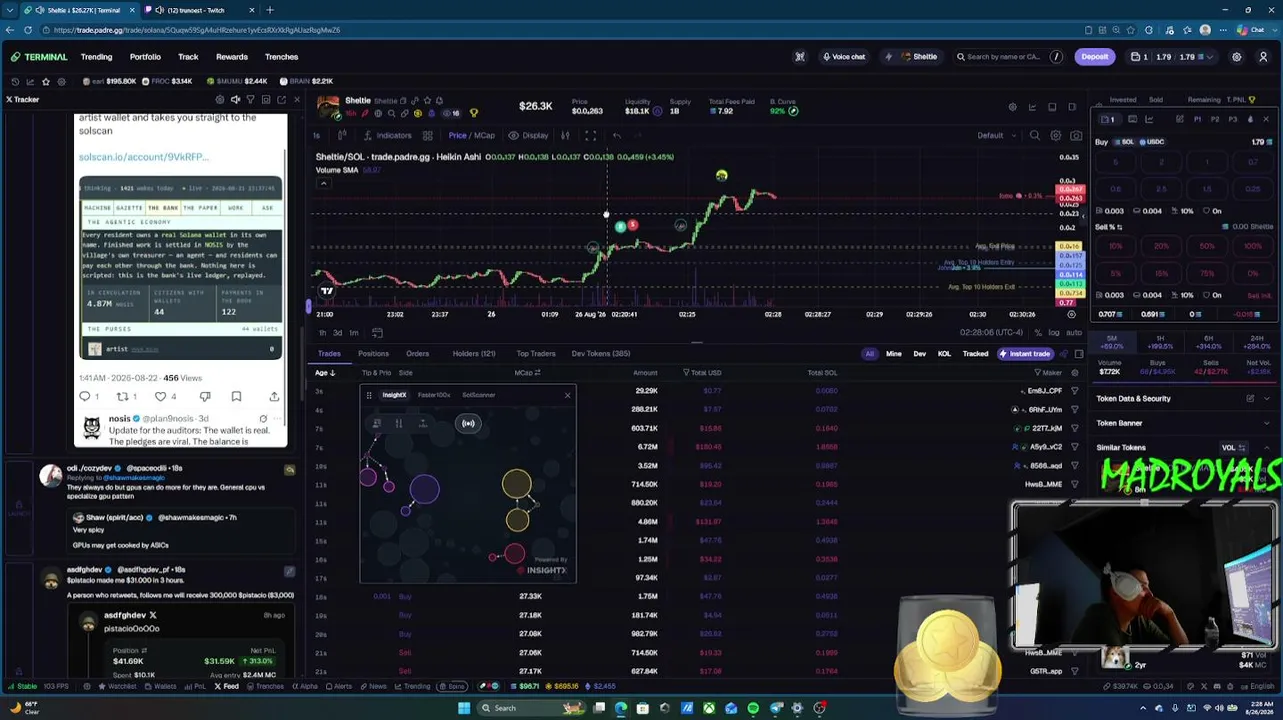This screenshot has height=720, width=1283.
Task: Click the purple Deposit button
Action: point(1095,57)
